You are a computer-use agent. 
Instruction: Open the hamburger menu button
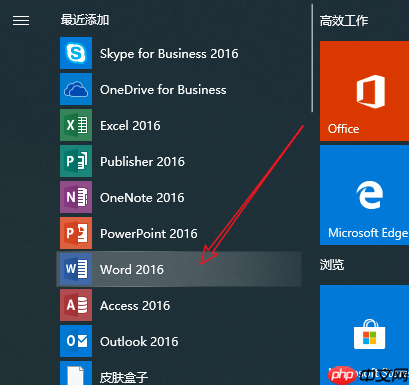click(x=21, y=21)
